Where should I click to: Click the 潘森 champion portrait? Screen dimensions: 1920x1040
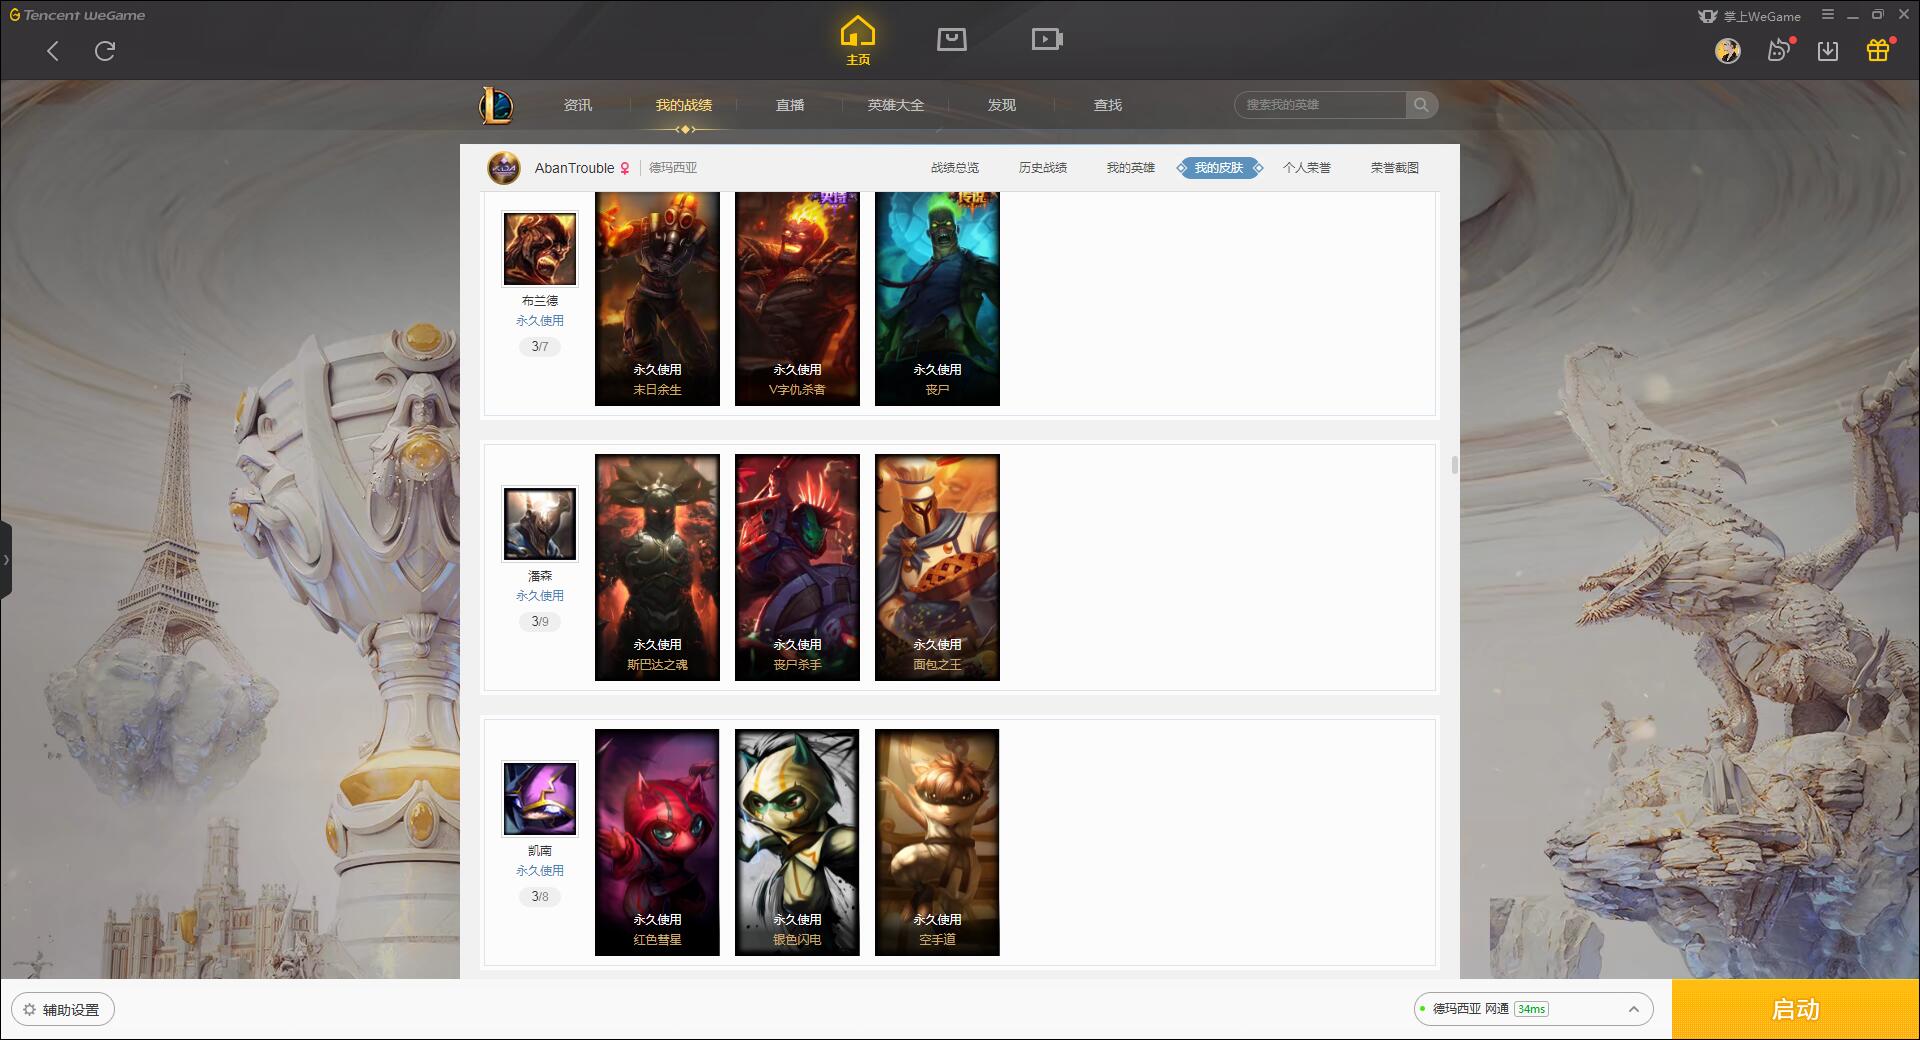click(540, 524)
